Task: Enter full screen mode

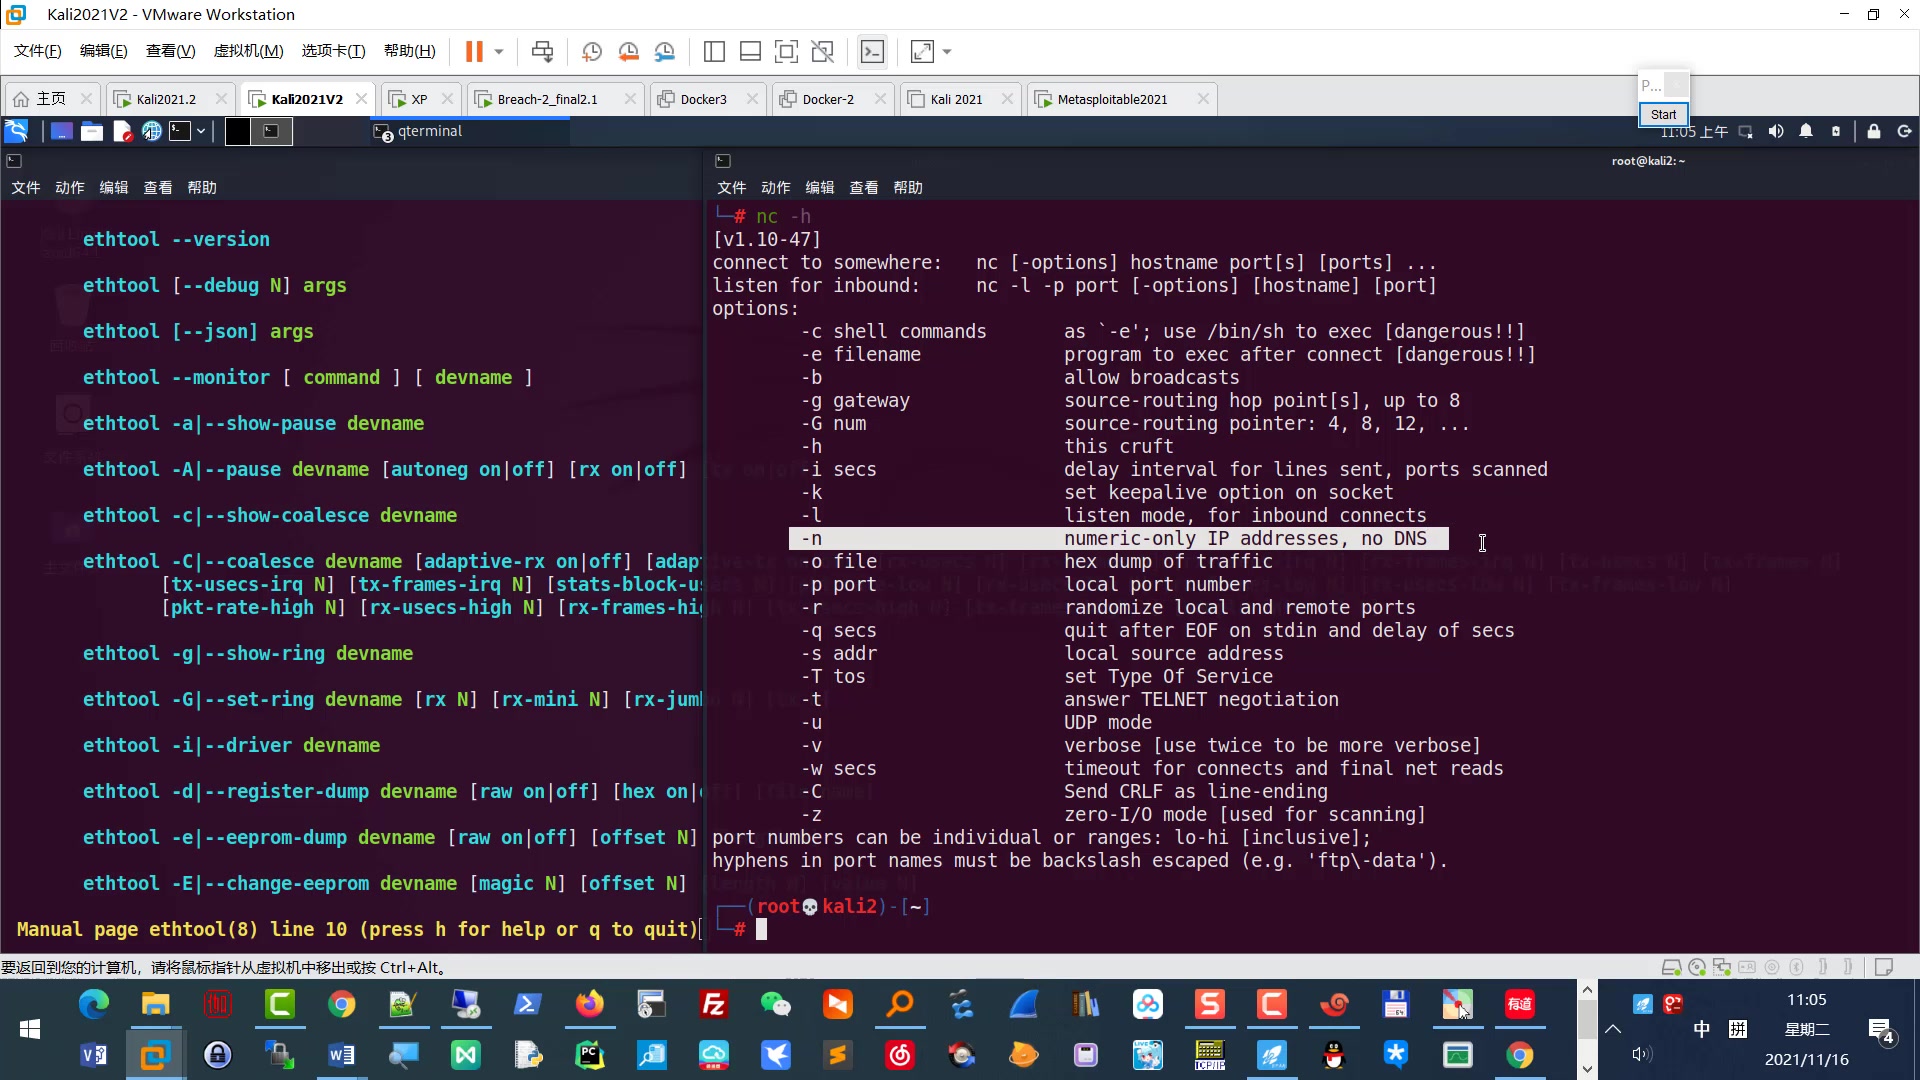Action: 786,51
